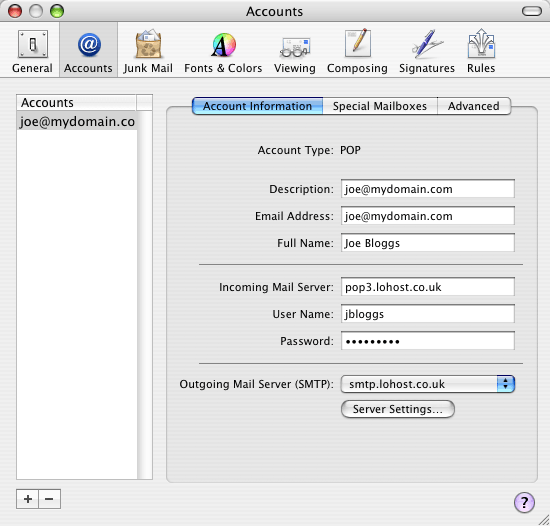Toggle toolbar with top-right pill button
The height and width of the screenshot is (526, 550).
click(532, 11)
